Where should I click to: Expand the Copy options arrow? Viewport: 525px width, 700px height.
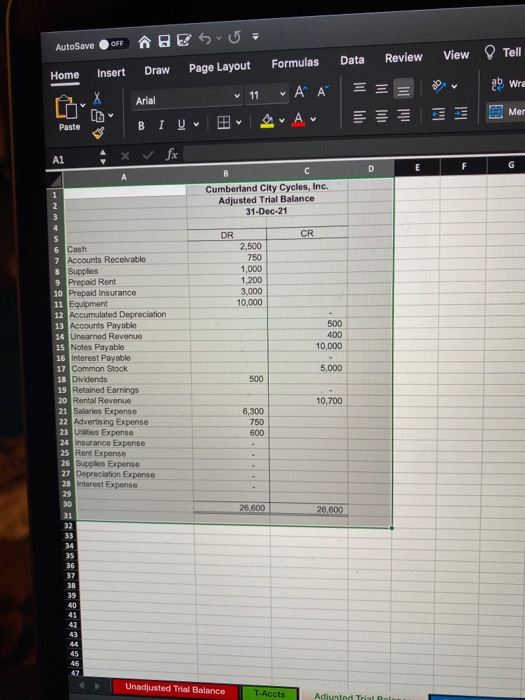coord(110,115)
